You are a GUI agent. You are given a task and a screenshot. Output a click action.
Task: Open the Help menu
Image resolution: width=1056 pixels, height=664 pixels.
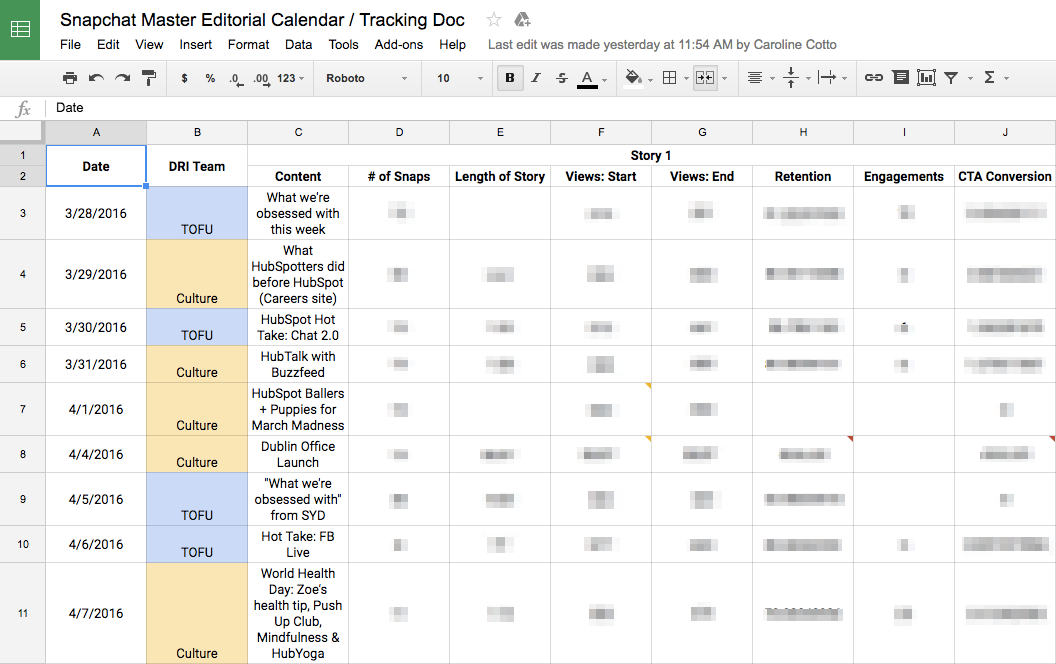(453, 44)
